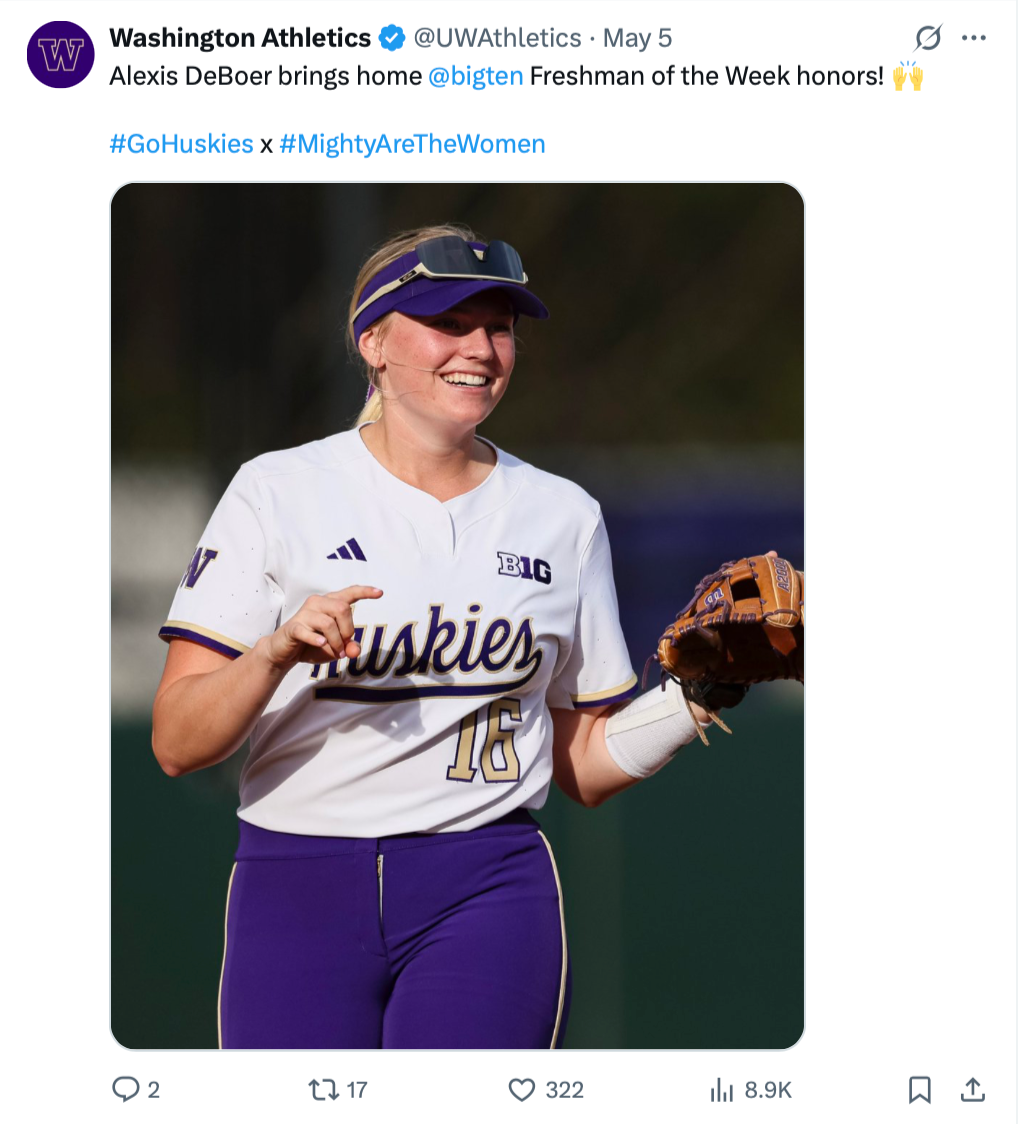This screenshot has height=1124, width=1018.
Task: Enlarge the softball player photo
Action: [457, 616]
